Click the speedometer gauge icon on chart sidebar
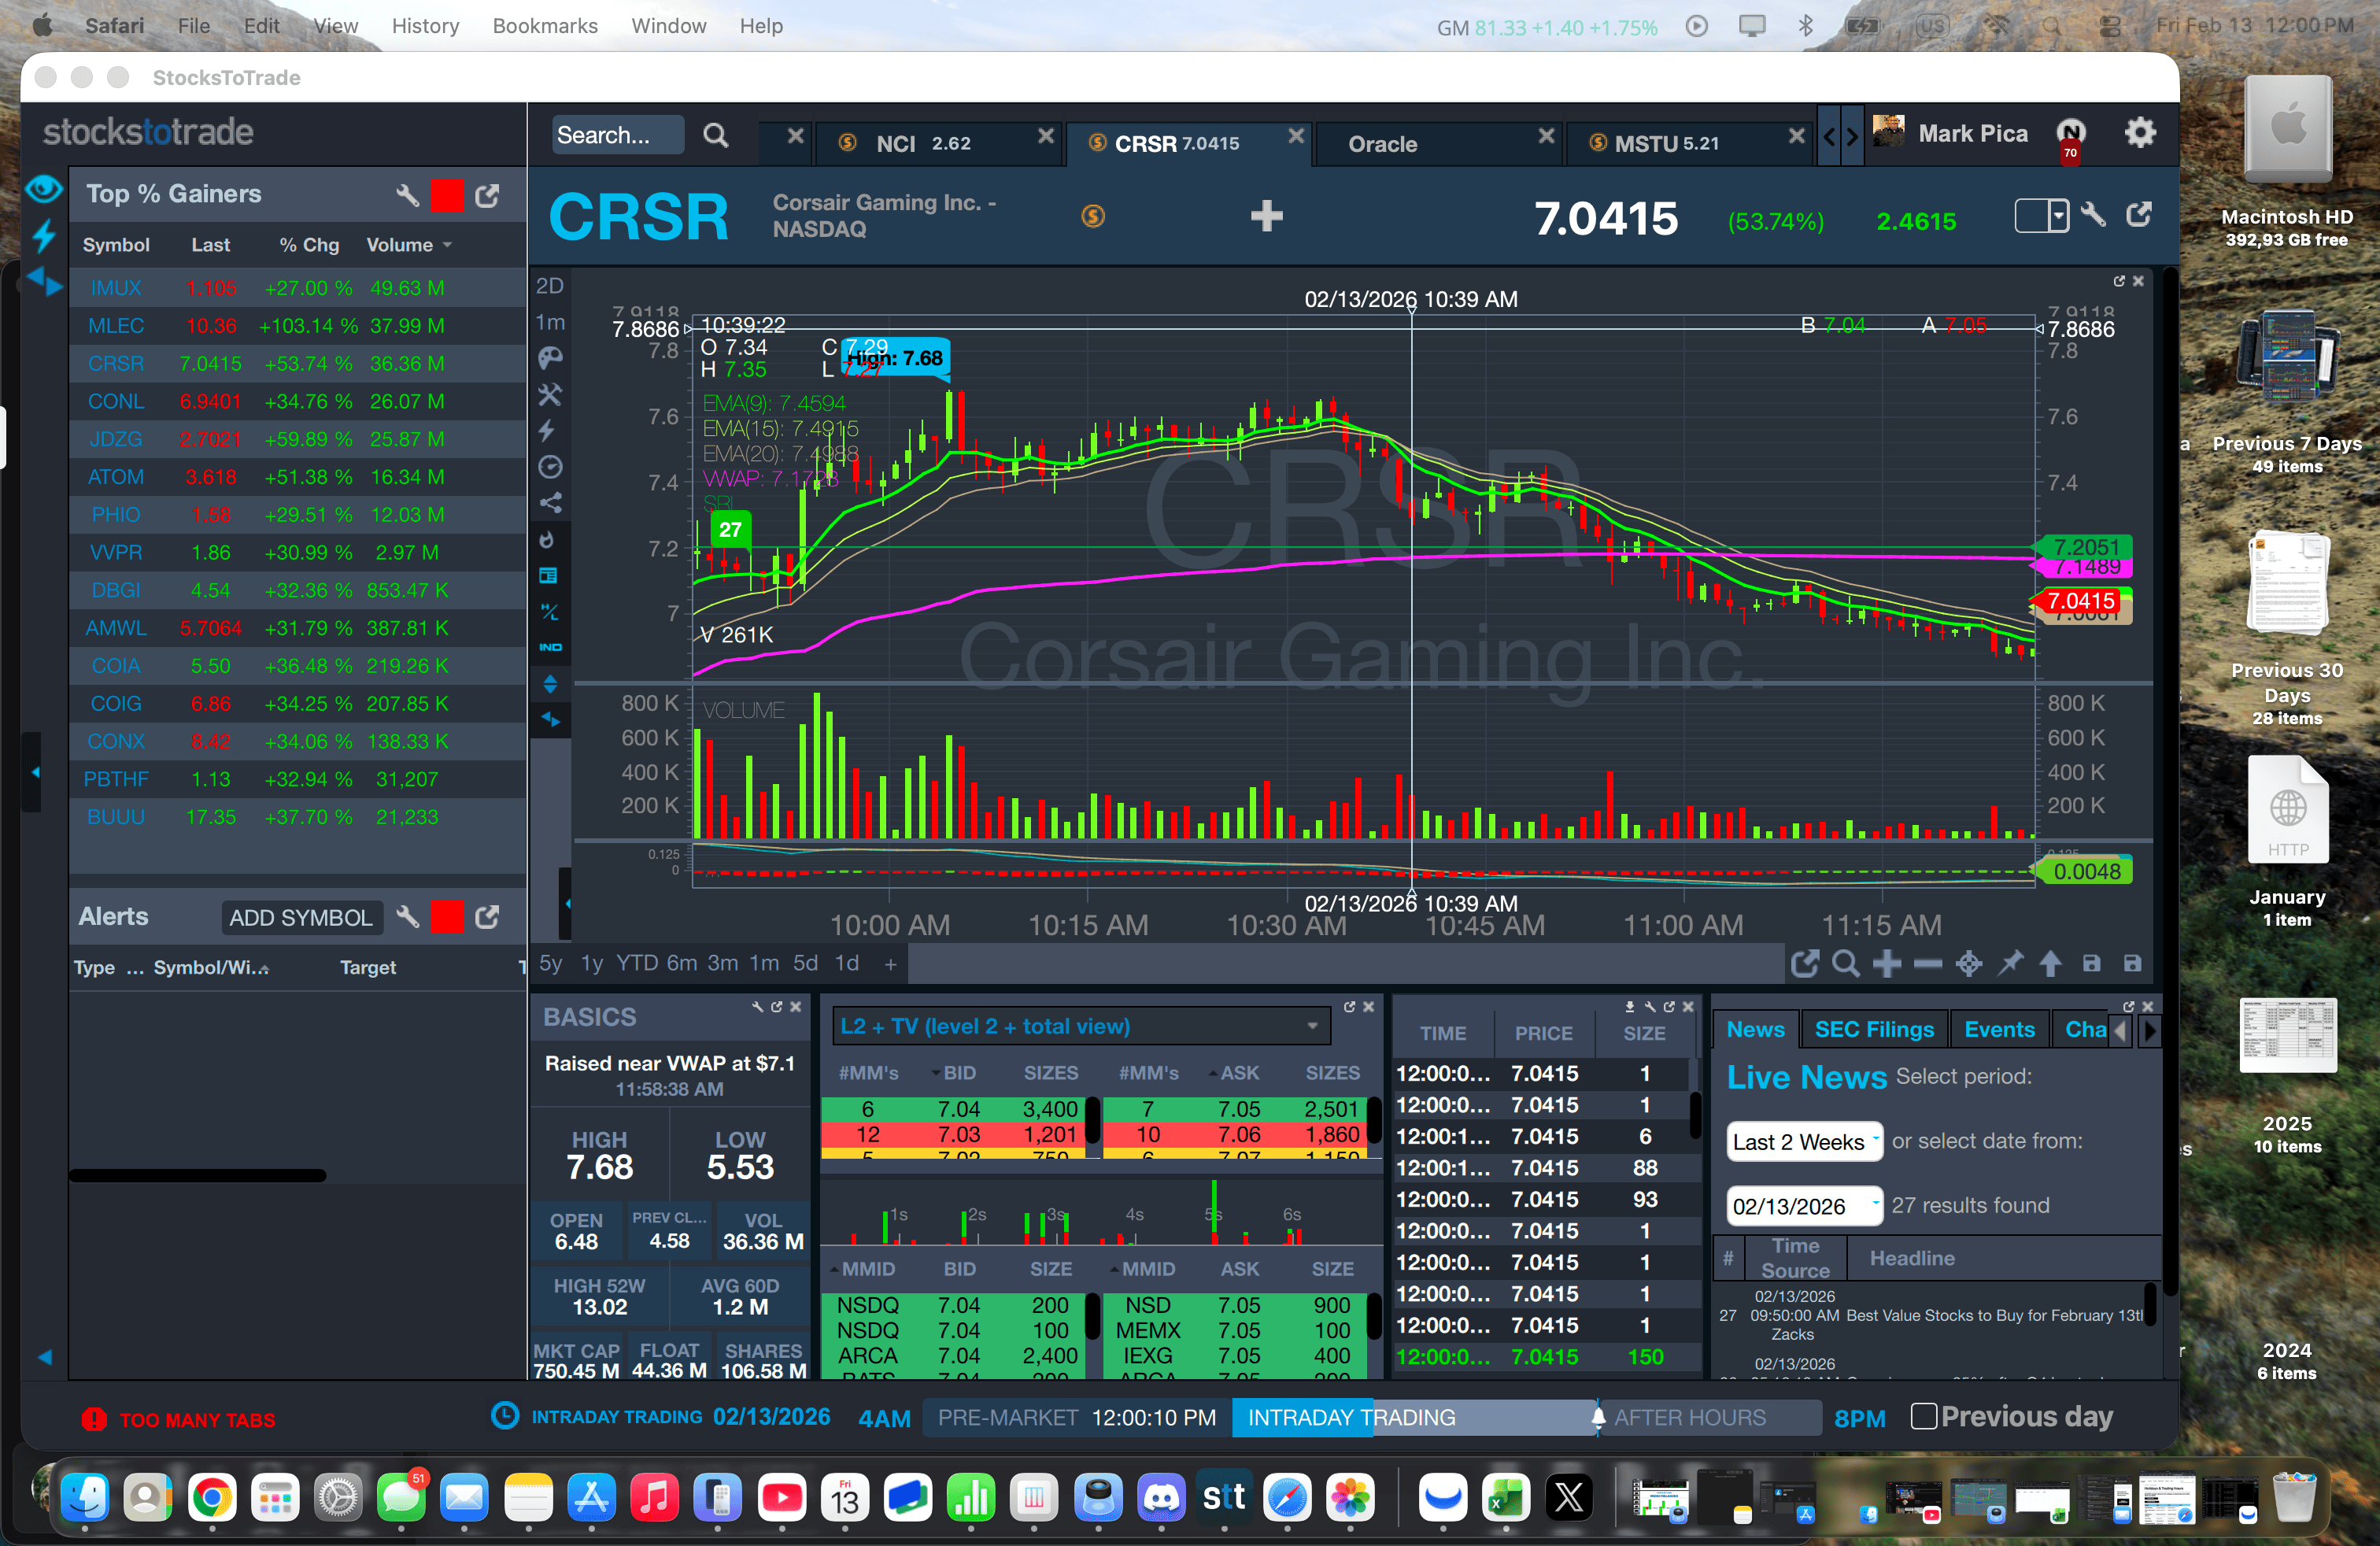 tap(550, 467)
